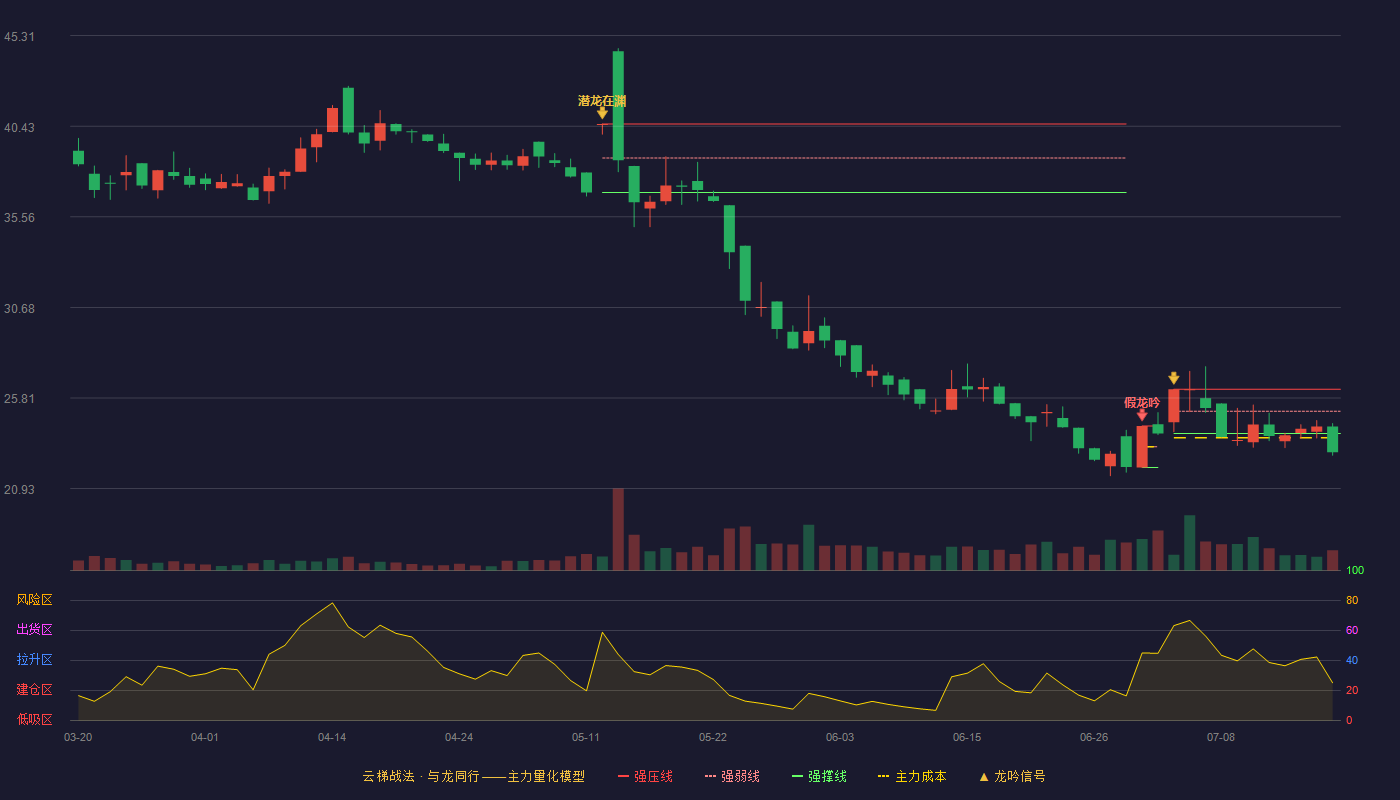The height and width of the screenshot is (800, 1400).
Task: Click the magenta 60 indicator axis value
Action: (x=1352, y=630)
